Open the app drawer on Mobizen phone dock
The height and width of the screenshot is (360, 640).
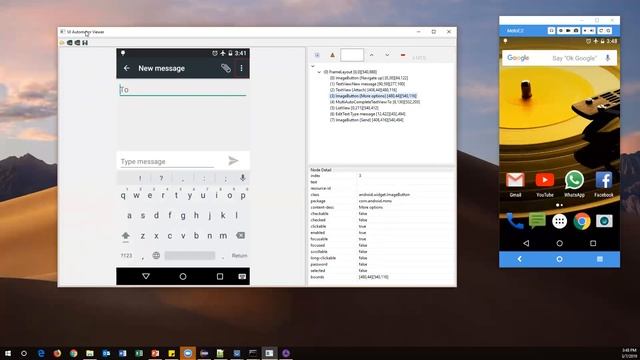[560, 221]
